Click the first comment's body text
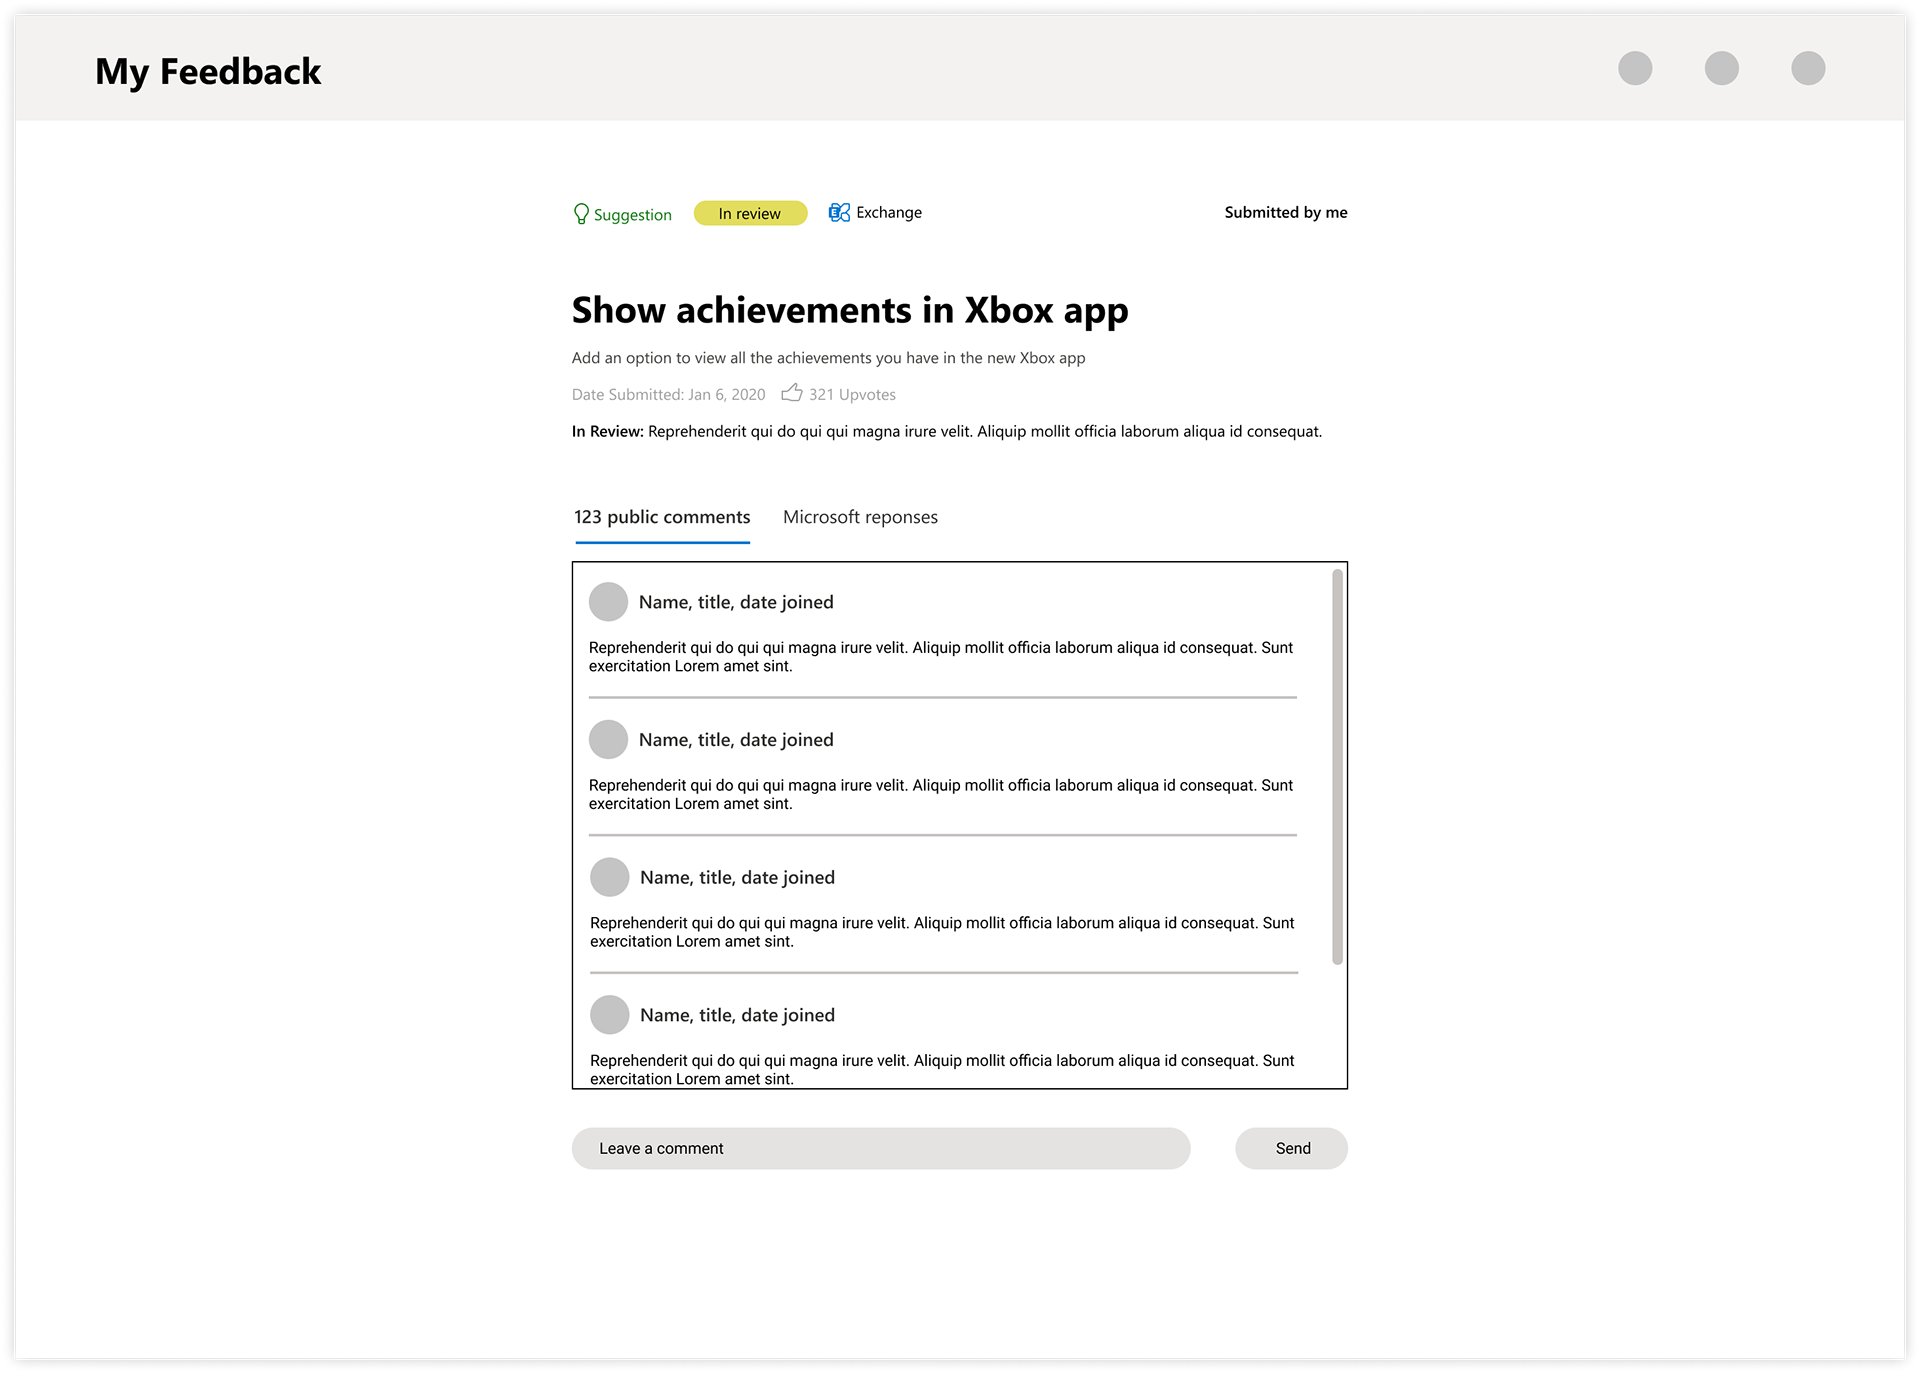This screenshot has width=1920, height=1374. point(941,657)
